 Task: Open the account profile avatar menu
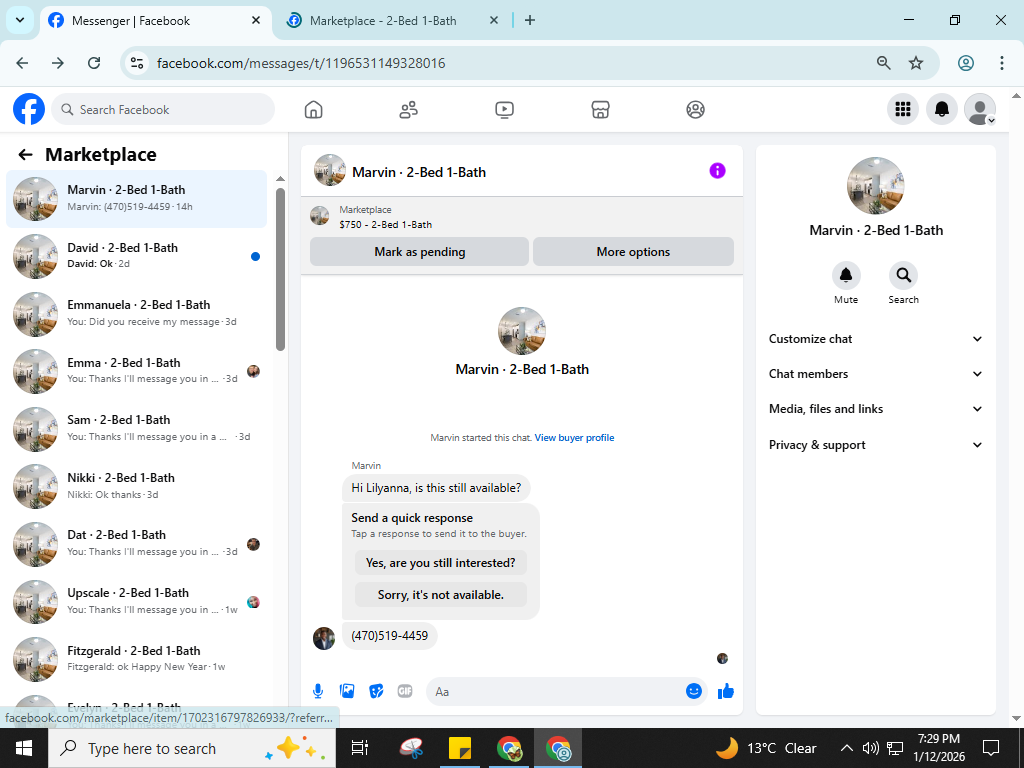click(x=980, y=109)
